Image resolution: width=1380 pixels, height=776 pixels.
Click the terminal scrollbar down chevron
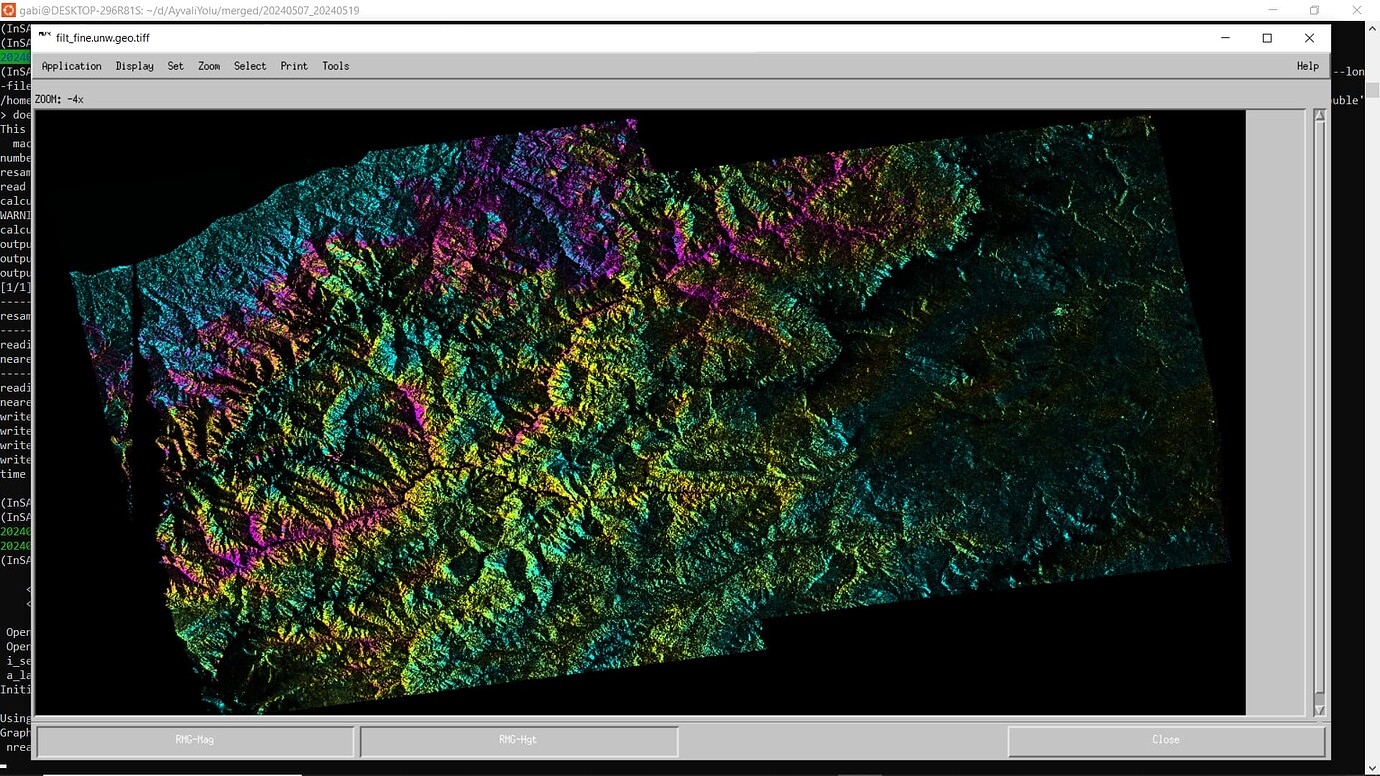(1373, 768)
